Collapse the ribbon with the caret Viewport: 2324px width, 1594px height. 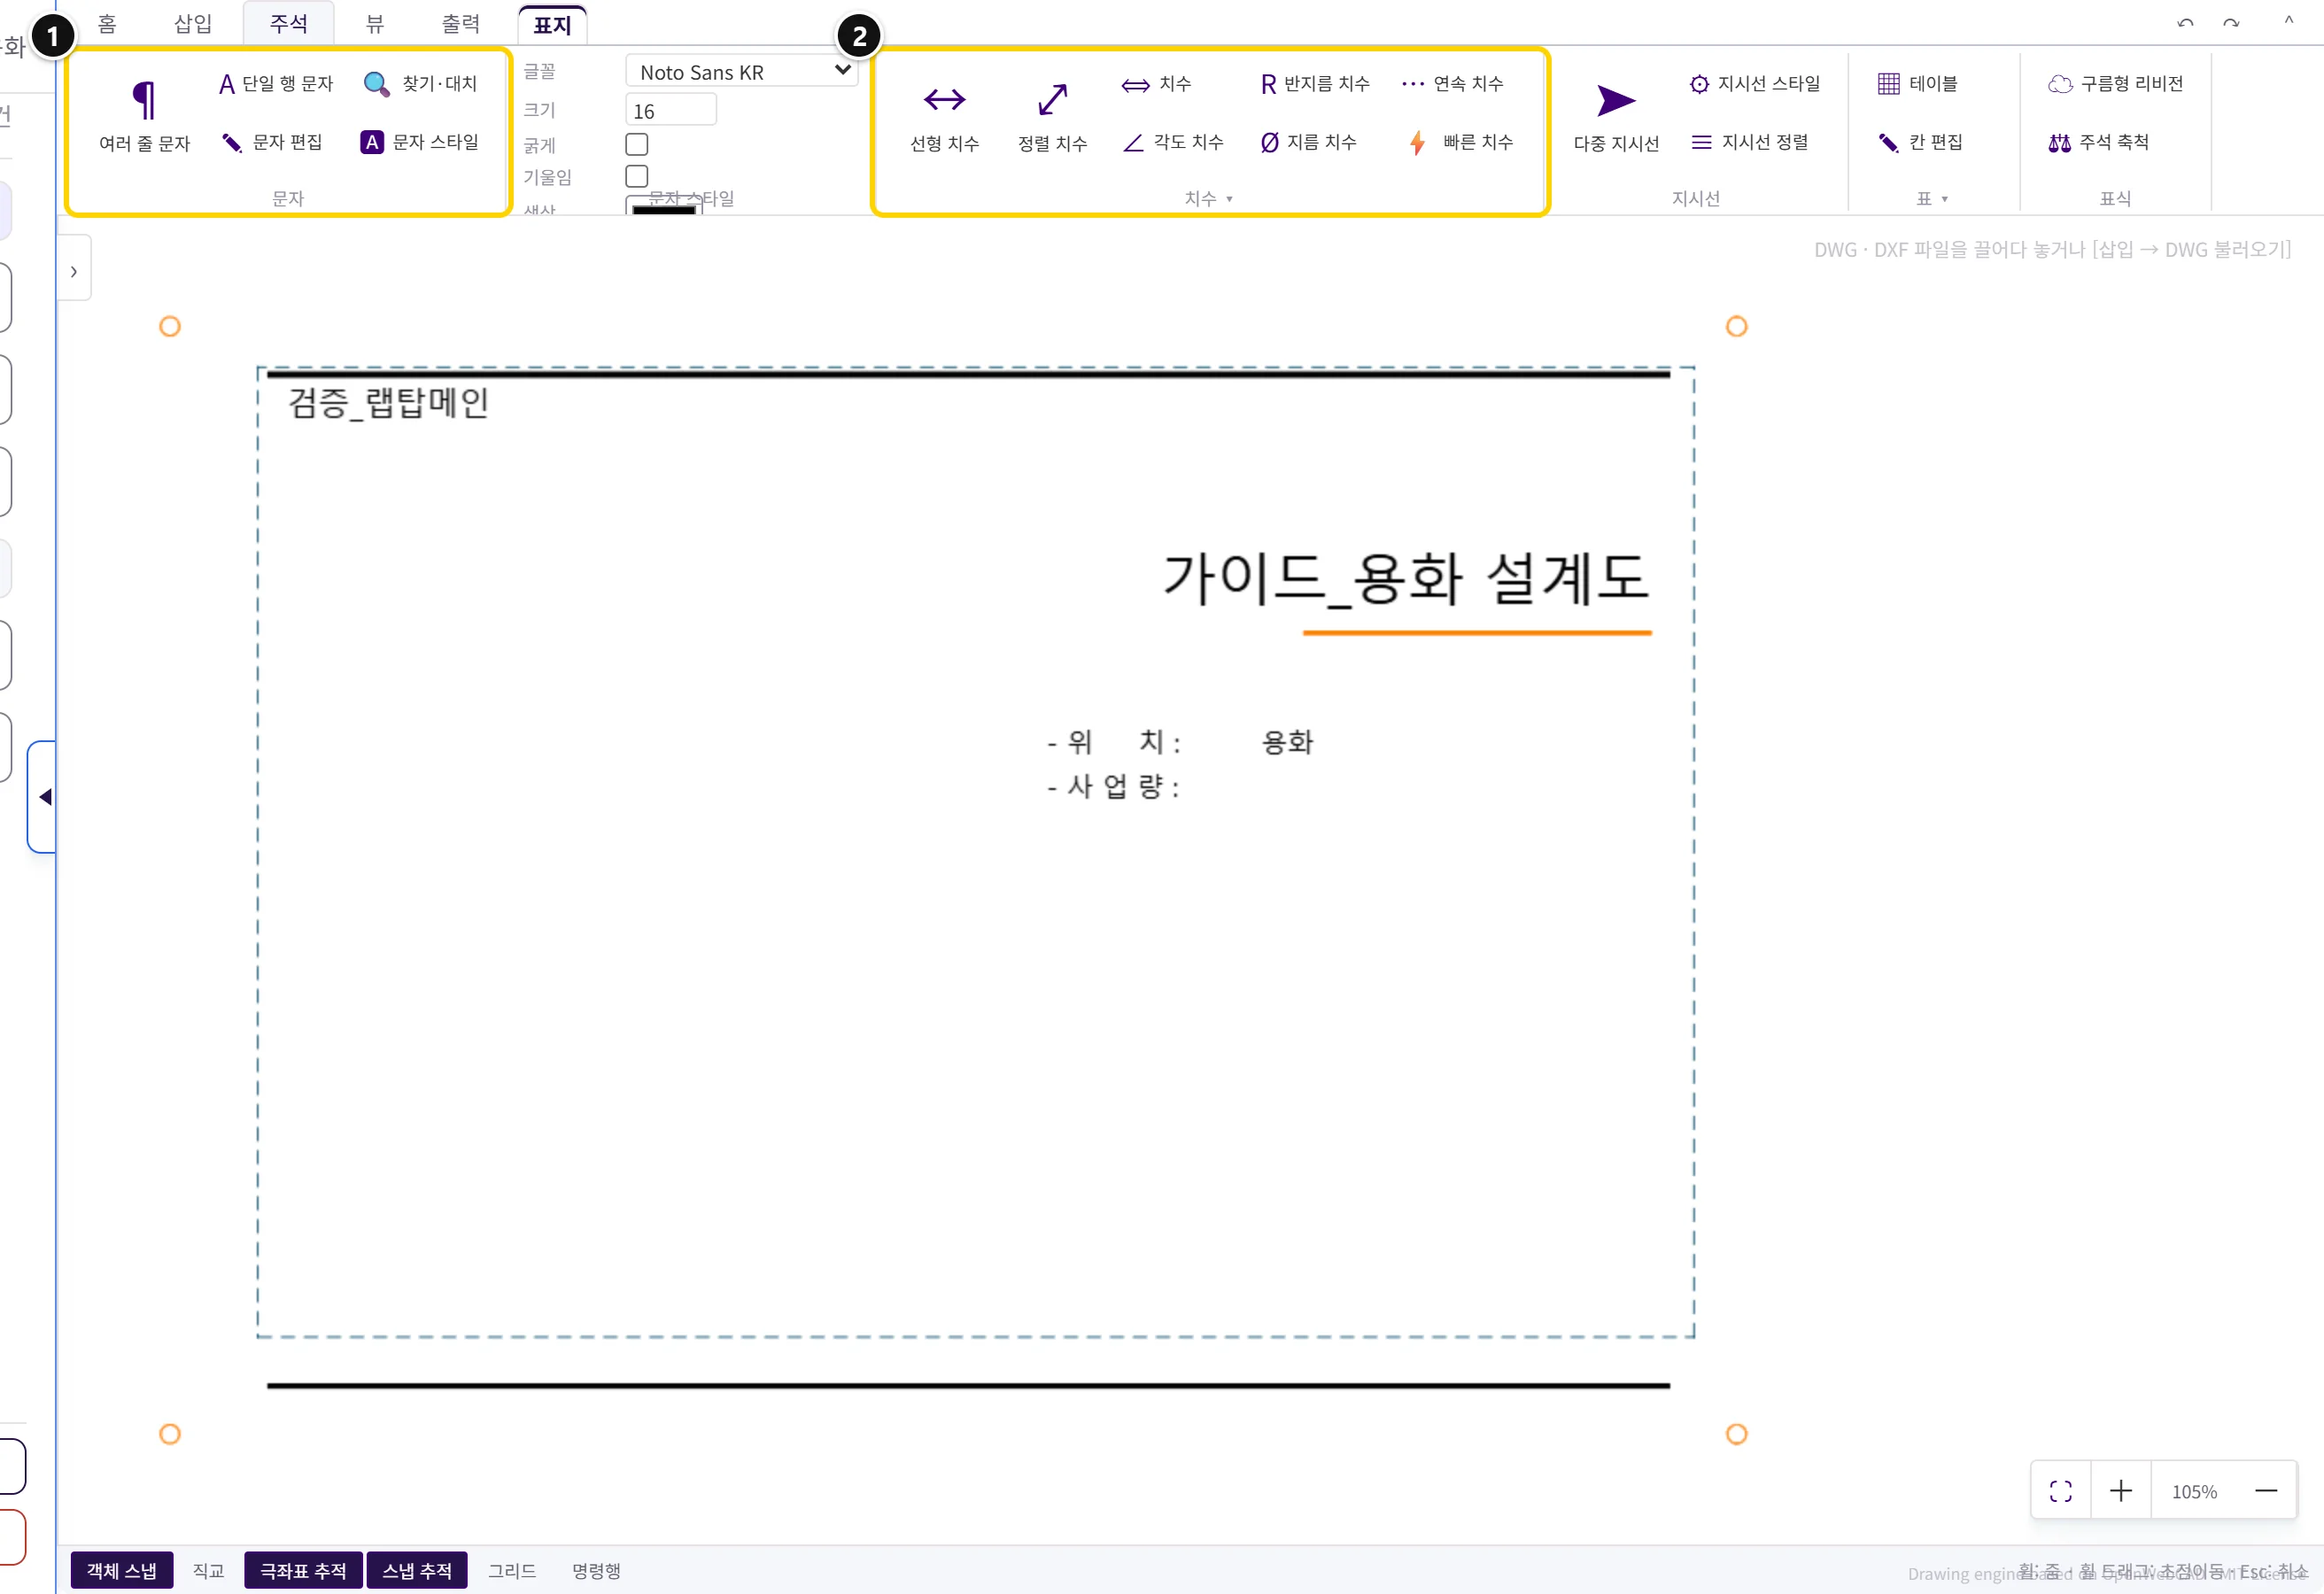pyautogui.click(x=2289, y=21)
